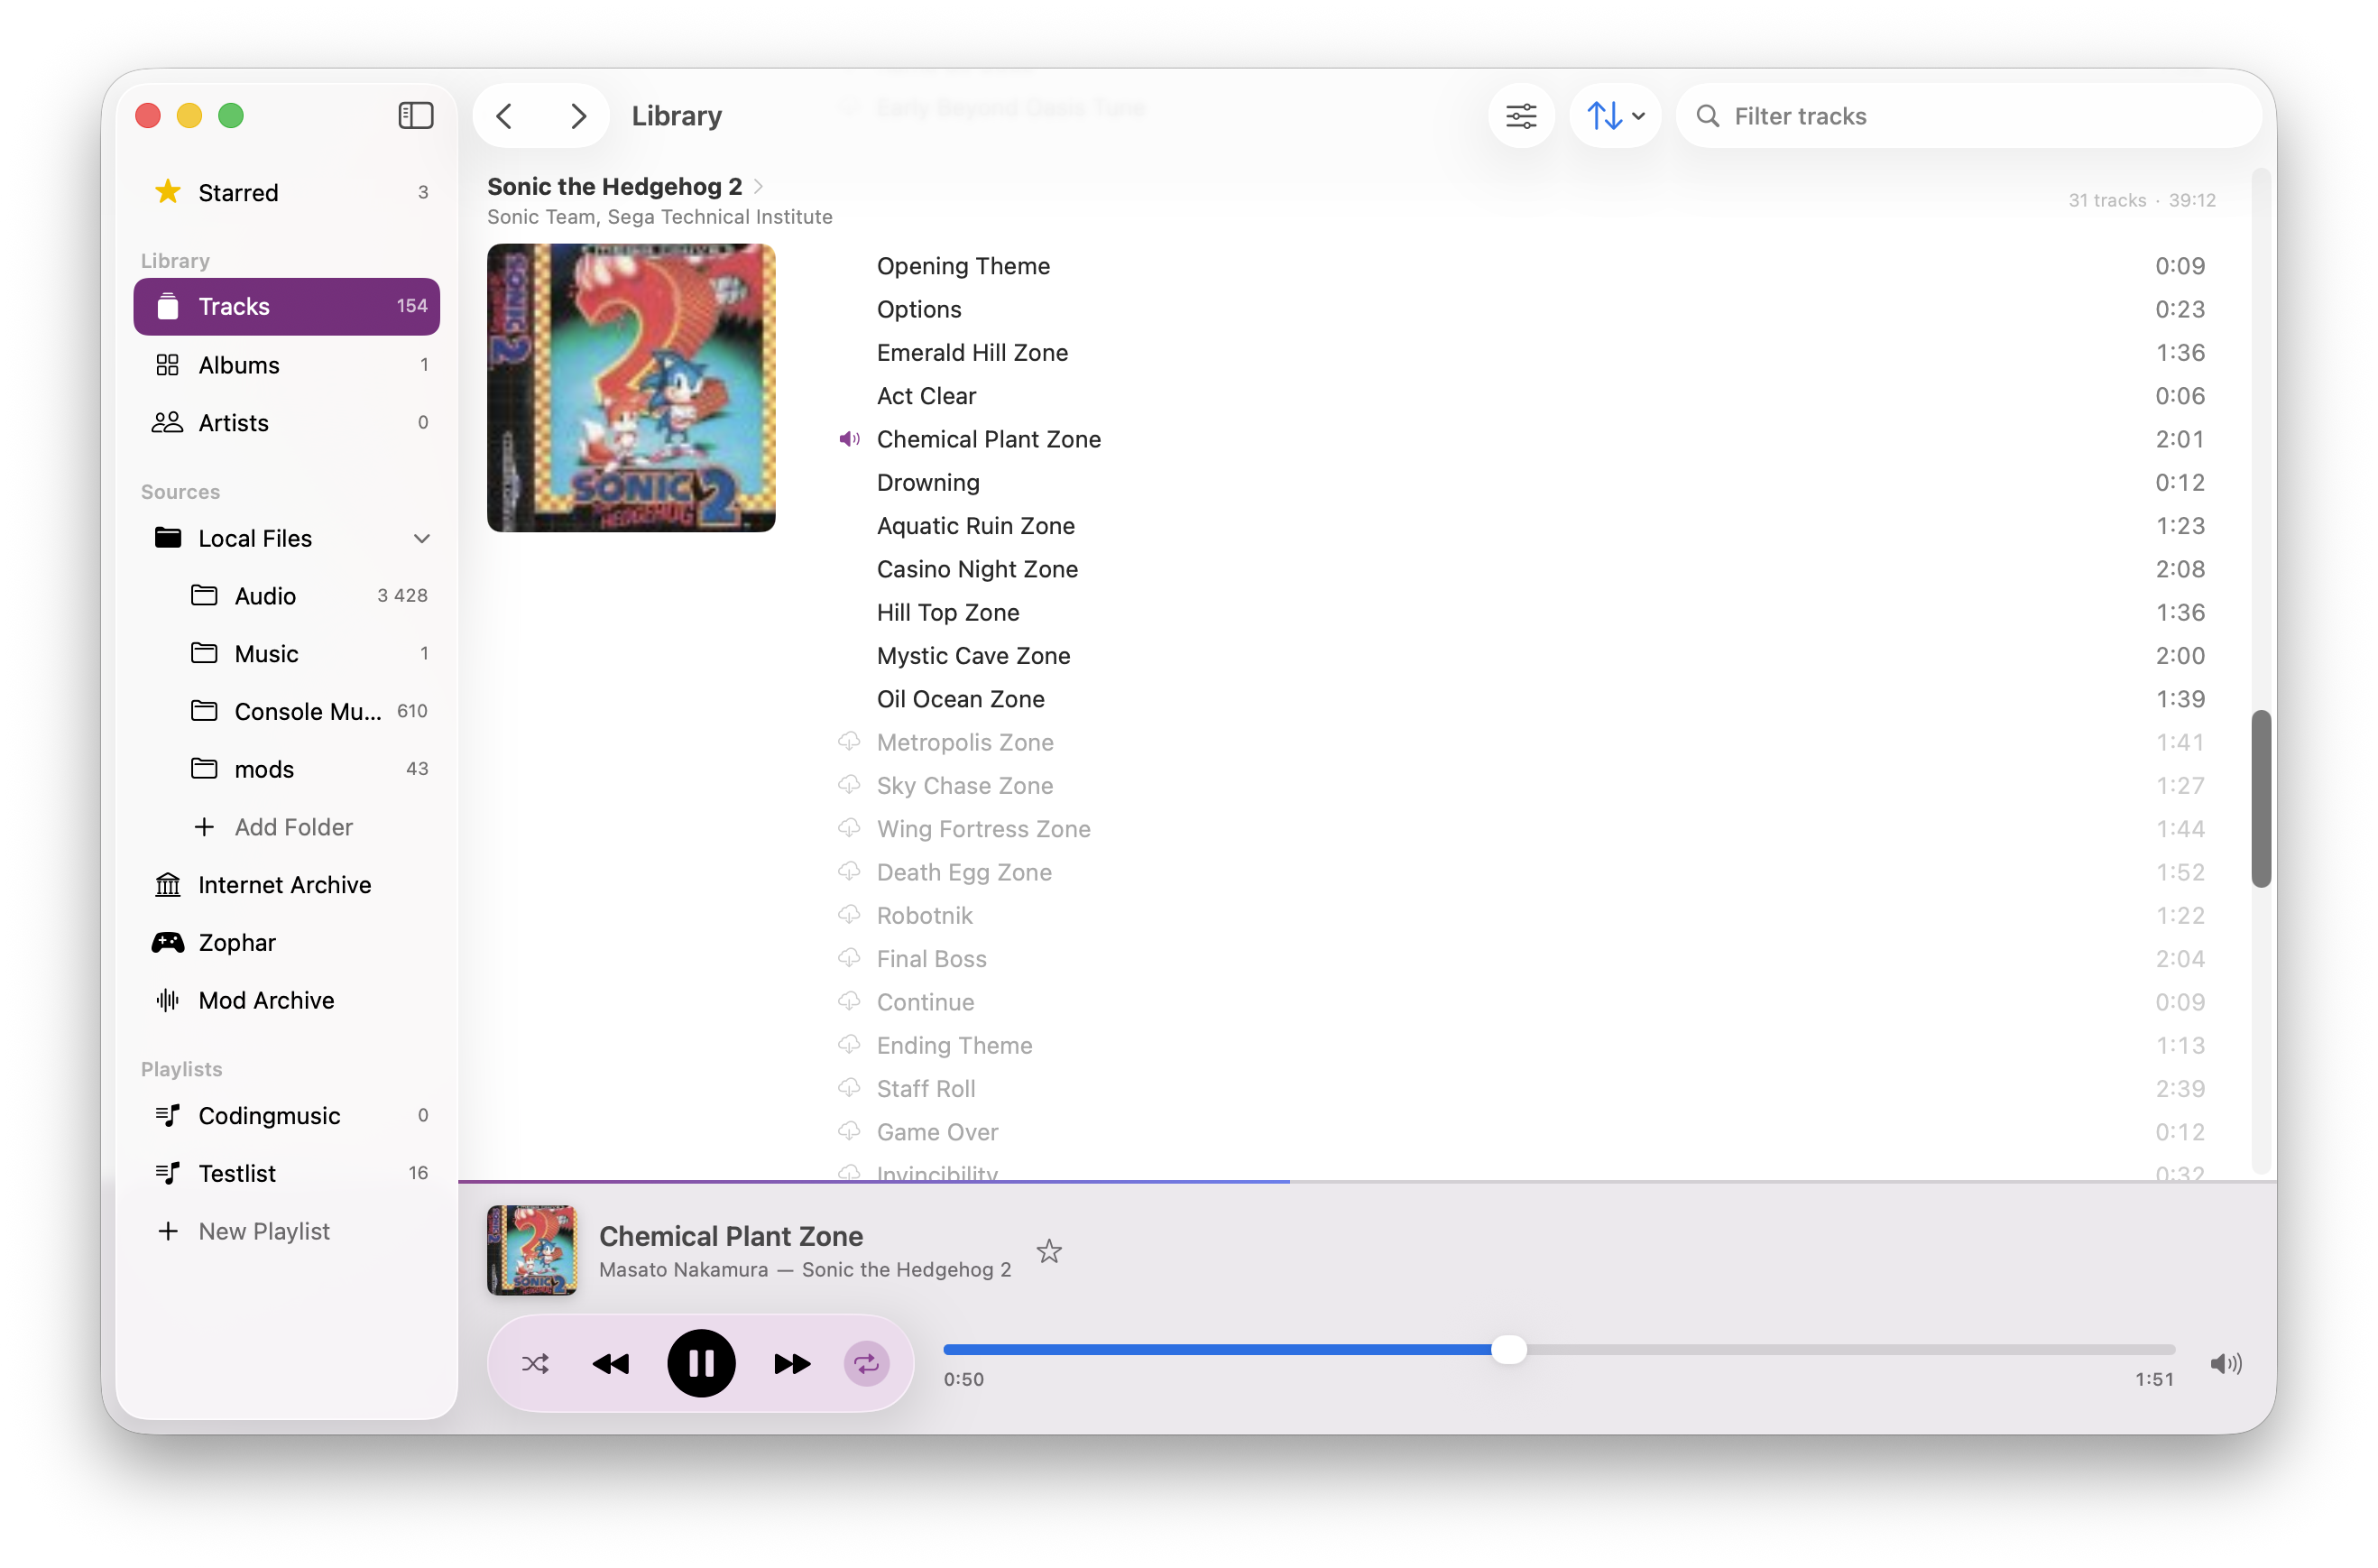The height and width of the screenshot is (1568, 2378).
Task: Star the Chemical Plant Zone track
Action: (1048, 1251)
